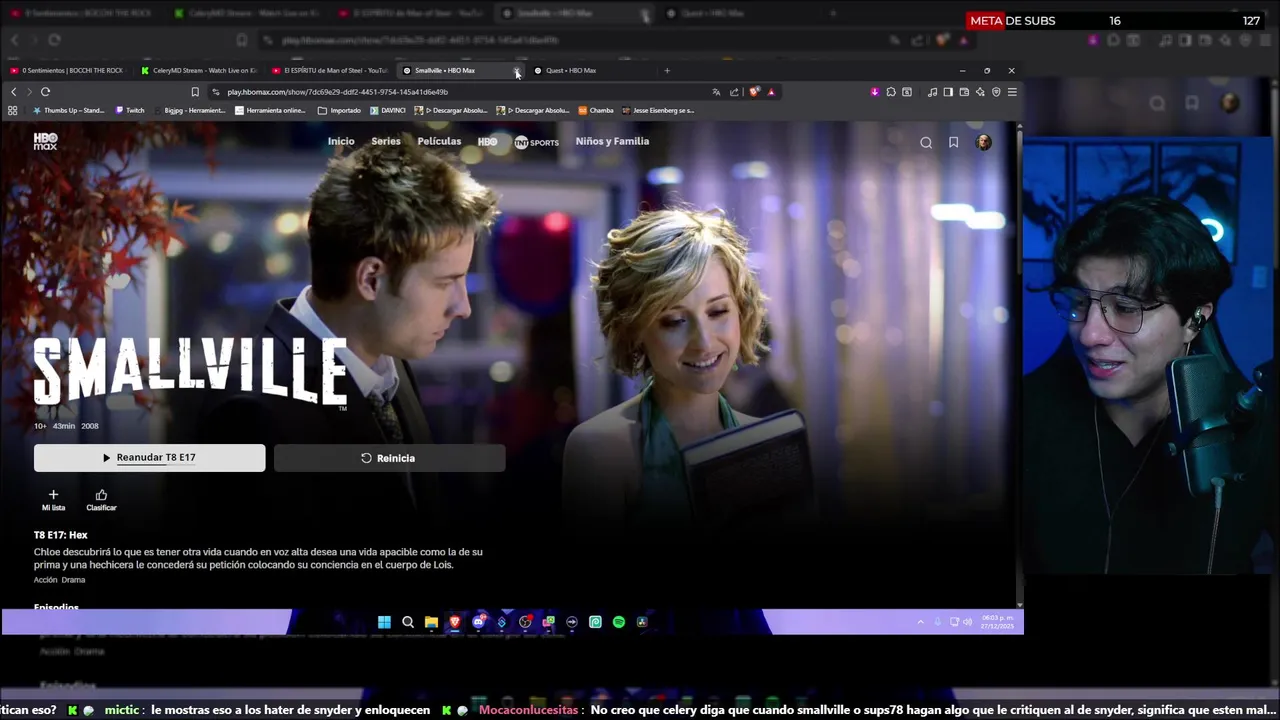Open the Películas menu item
Screen dimensions: 1280x720
[439, 141]
